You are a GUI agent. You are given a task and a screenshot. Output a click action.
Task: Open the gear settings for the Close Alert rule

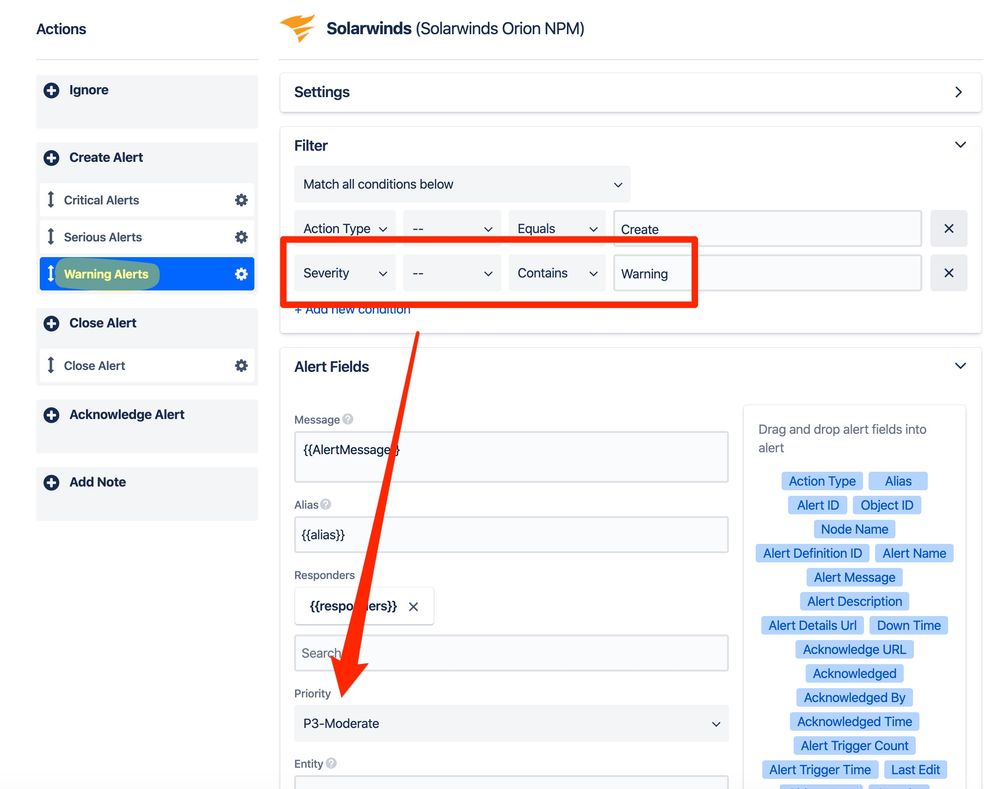coord(241,366)
